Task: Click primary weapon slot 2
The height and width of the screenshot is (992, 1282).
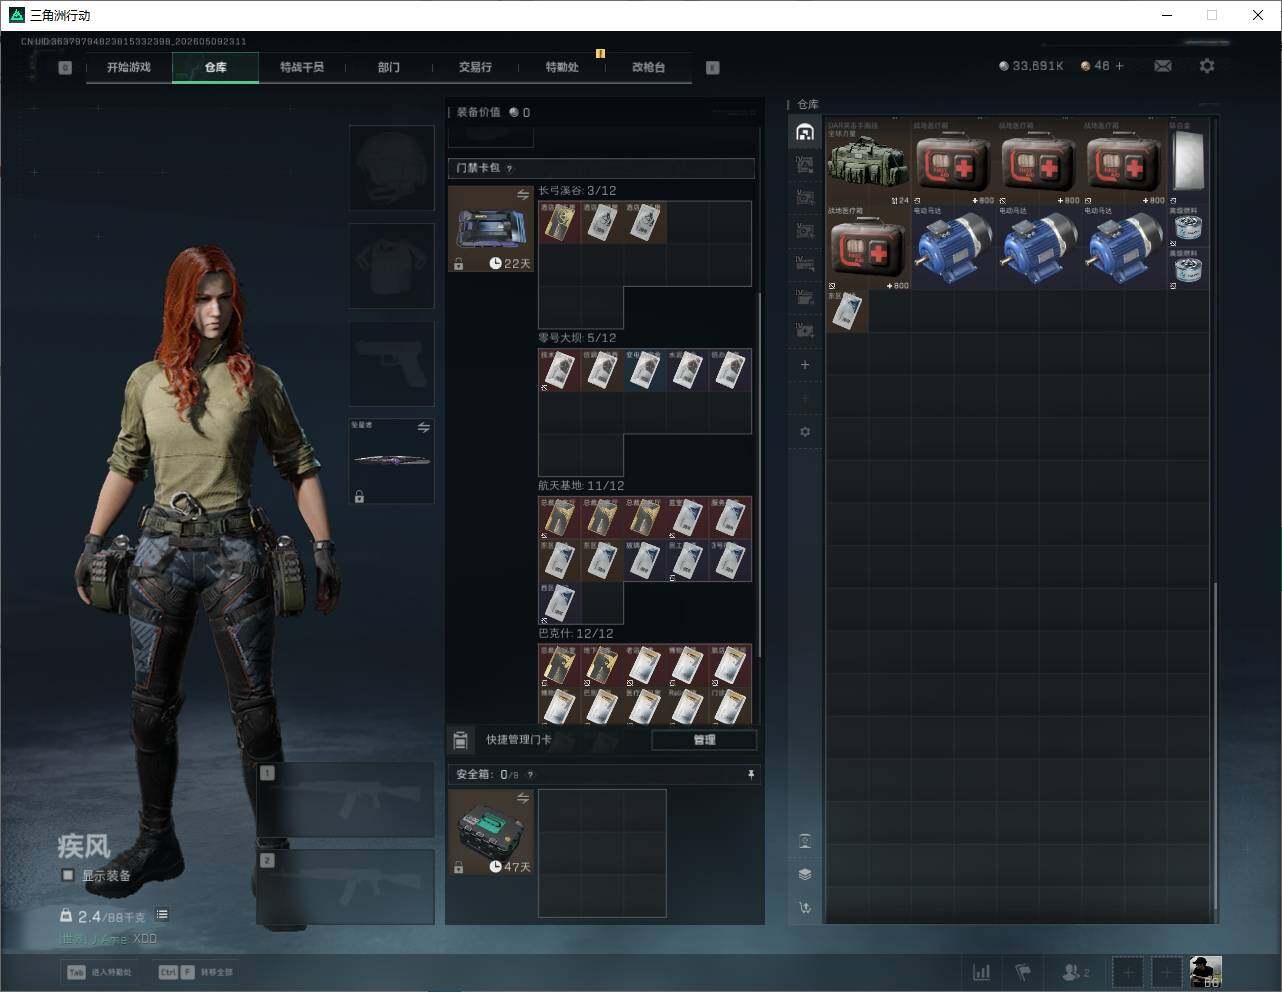Action: (x=346, y=888)
